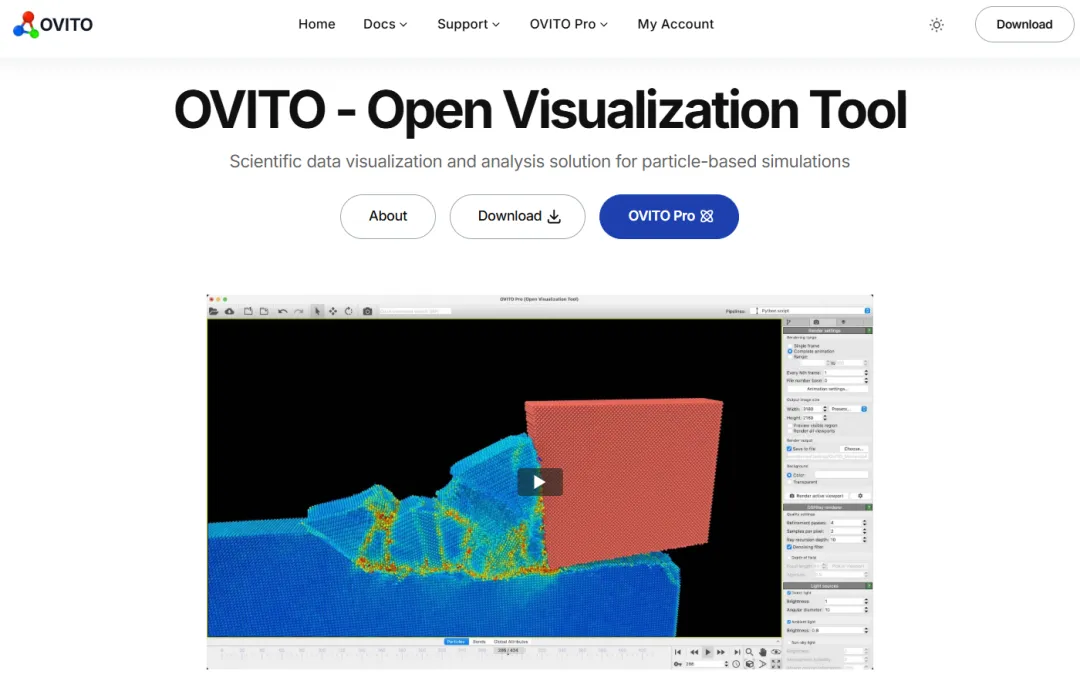1080x681 pixels.
Task: Click the timeline frame slider handle
Action: (x=508, y=651)
